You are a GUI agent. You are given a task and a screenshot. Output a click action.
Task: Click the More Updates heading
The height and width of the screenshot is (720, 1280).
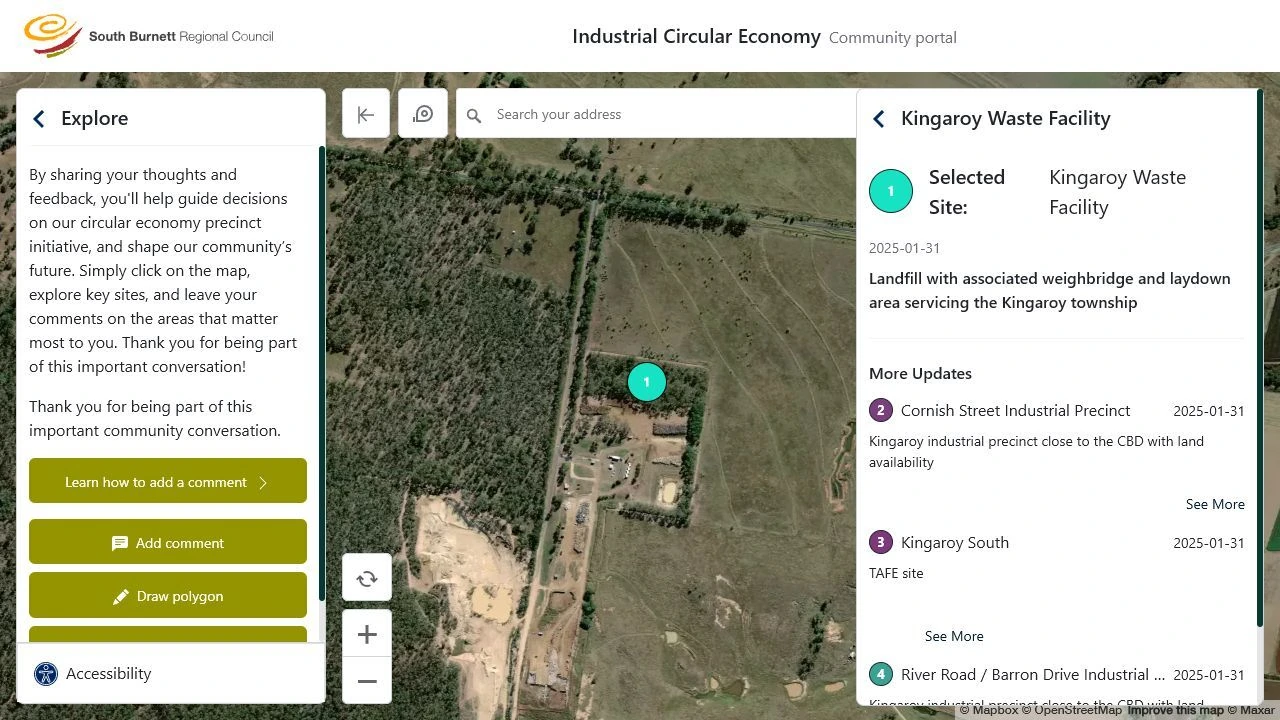[x=920, y=373]
